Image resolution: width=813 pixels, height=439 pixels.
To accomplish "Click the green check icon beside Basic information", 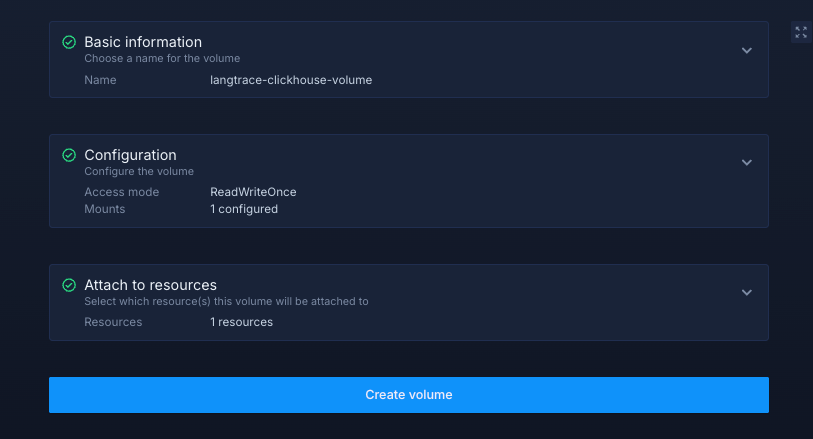I will [x=69, y=43].
